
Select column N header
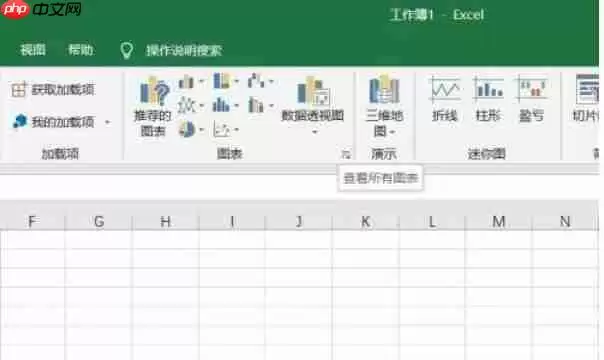pos(565,221)
